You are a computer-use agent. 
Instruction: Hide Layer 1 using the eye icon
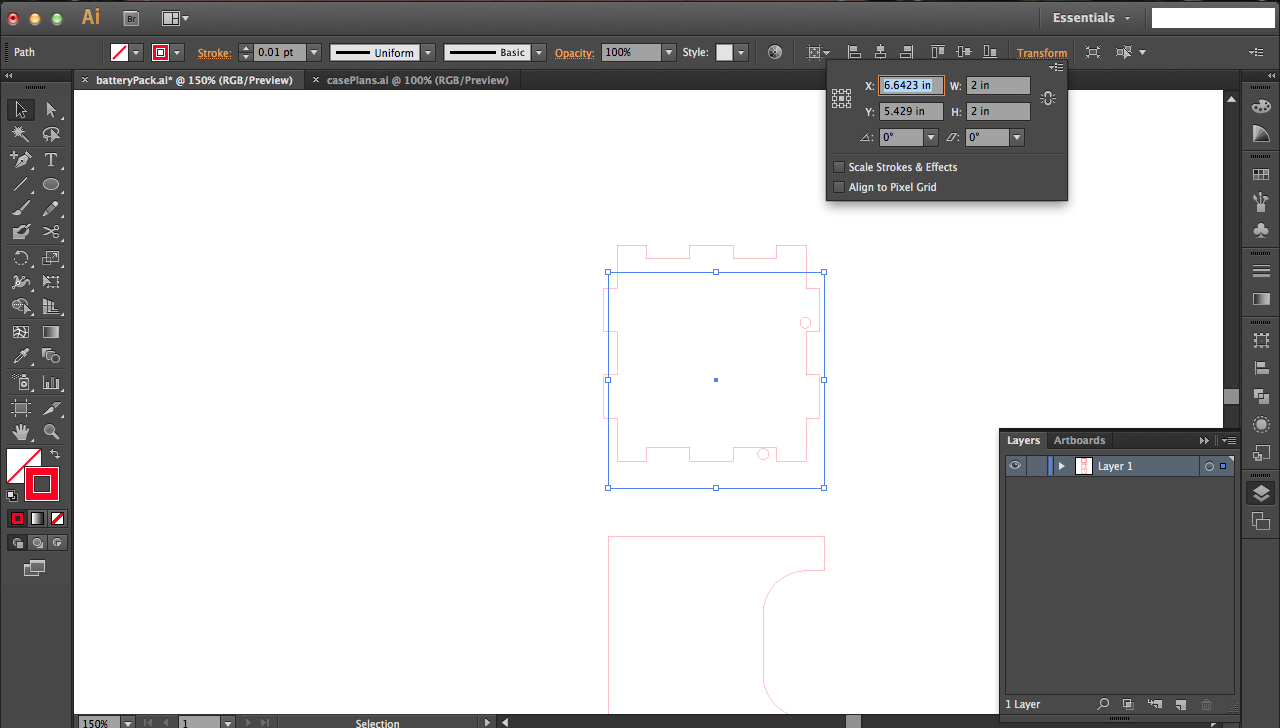coord(1015,466)
